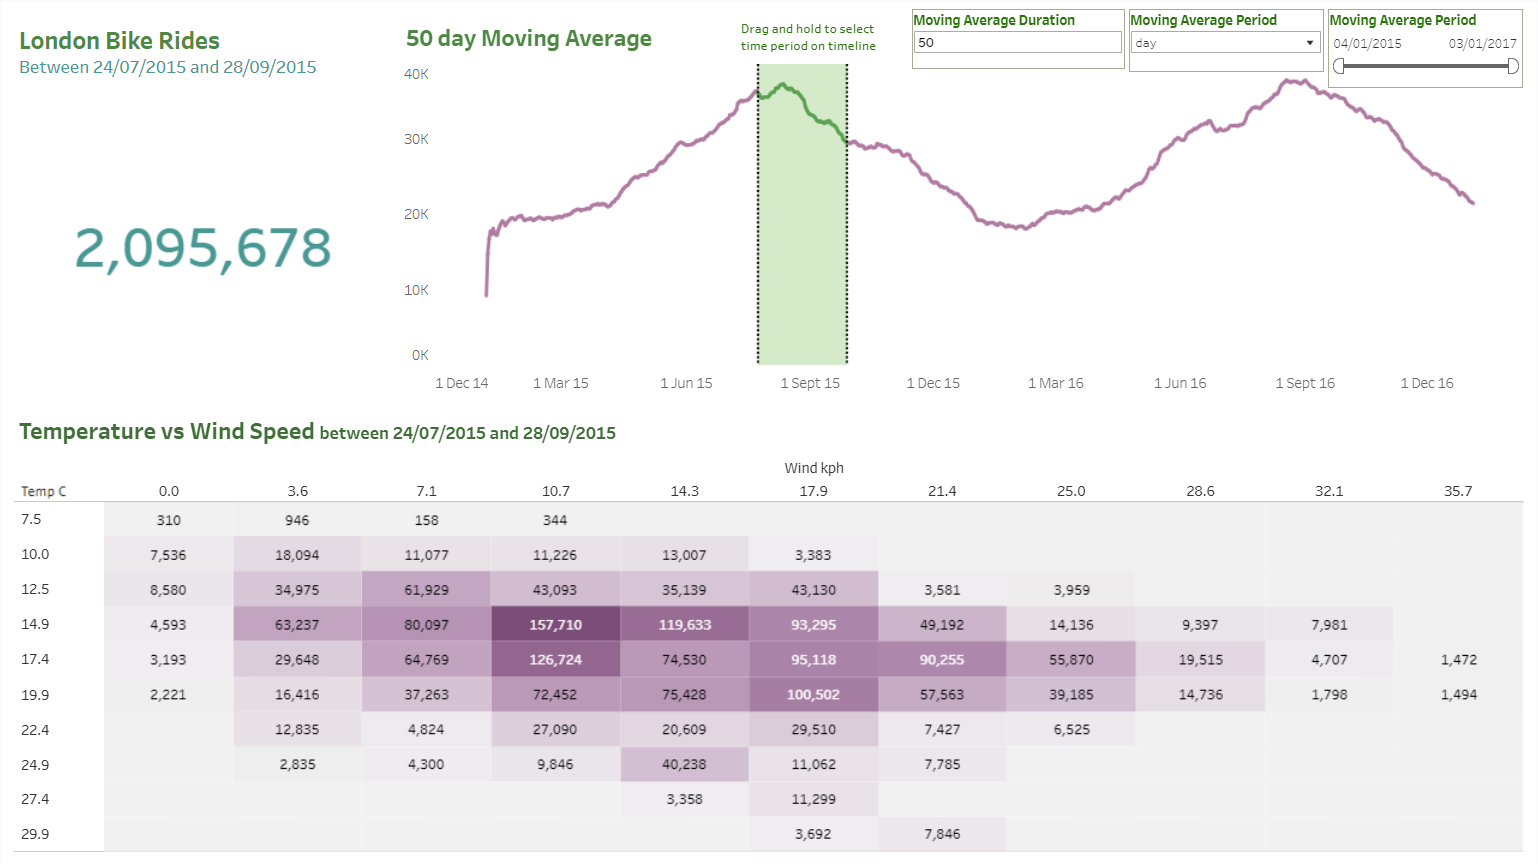Select heatmap cell 18,094
1538x864 pixels.
pos(297,554)
